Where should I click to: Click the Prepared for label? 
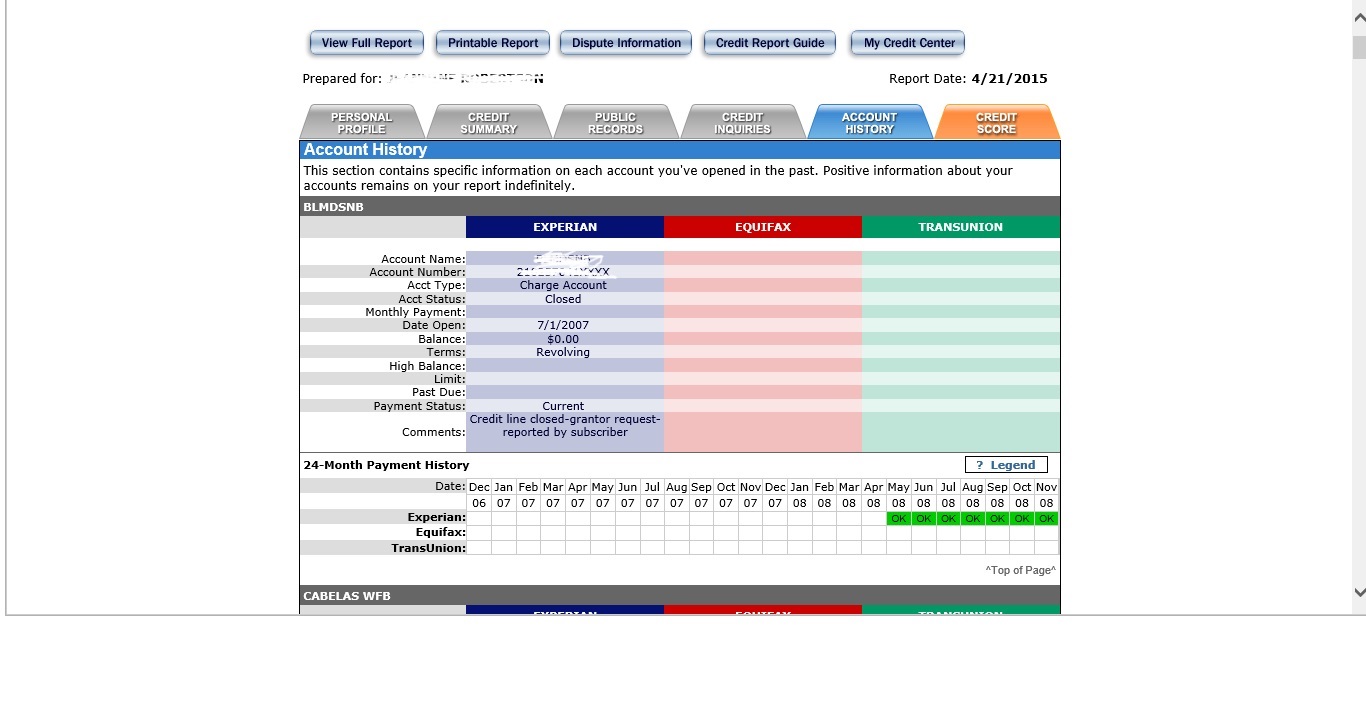(x=342, y=79)
